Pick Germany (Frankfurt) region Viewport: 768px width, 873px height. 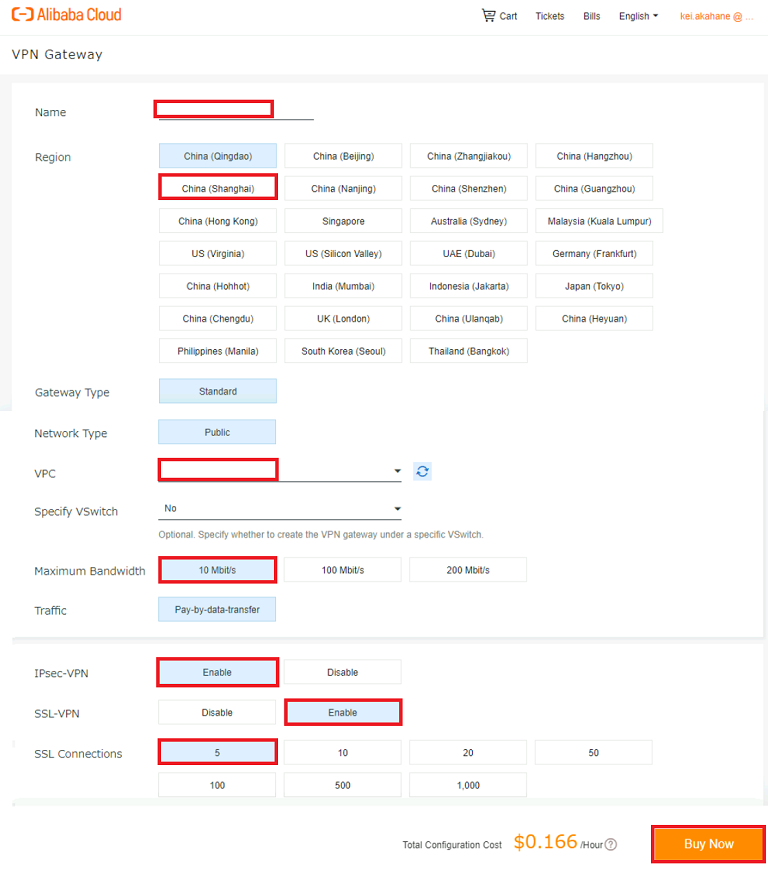click(x=594, y=253)
